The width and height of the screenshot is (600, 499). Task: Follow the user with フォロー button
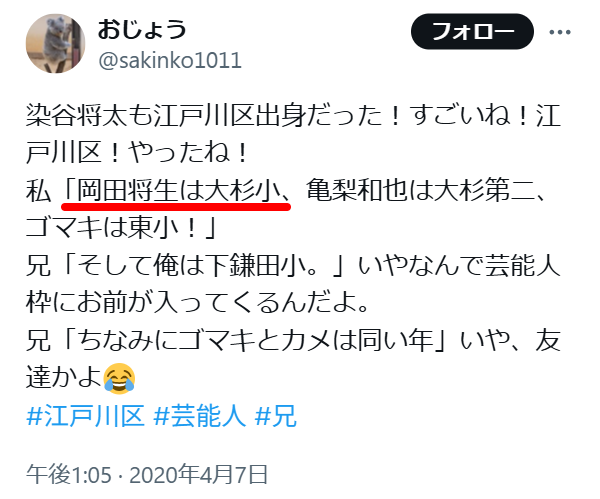pos(472,31)
